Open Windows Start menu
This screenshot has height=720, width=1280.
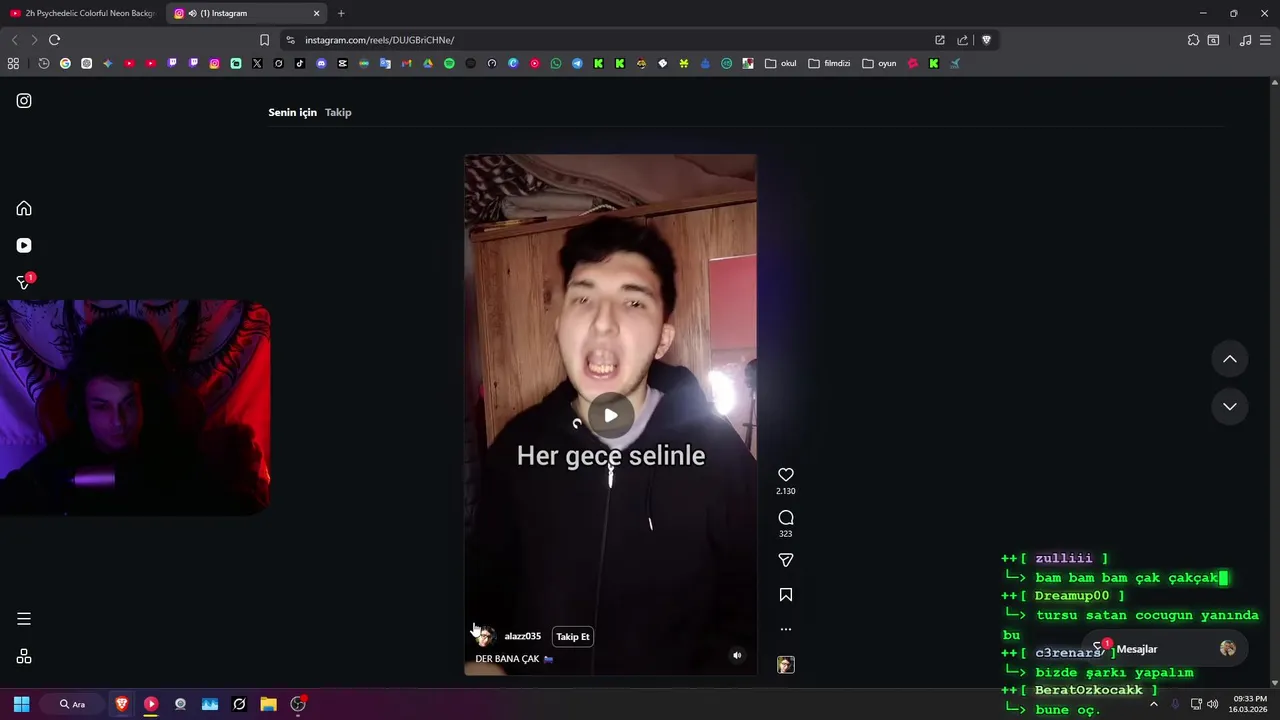(x=21, y=704)
